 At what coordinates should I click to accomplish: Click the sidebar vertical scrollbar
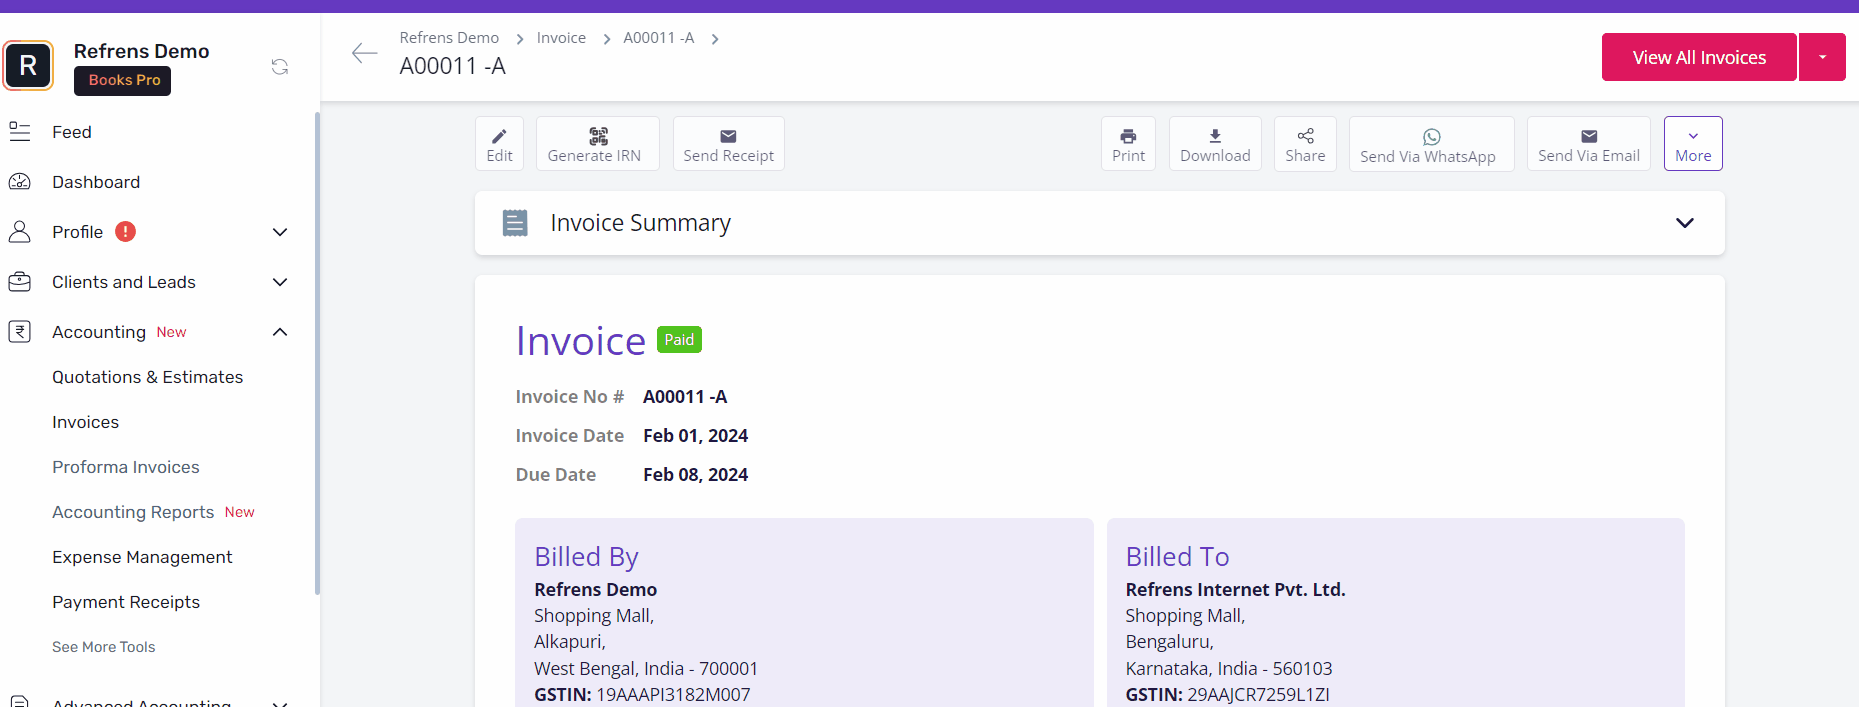[x=317, y=353]
